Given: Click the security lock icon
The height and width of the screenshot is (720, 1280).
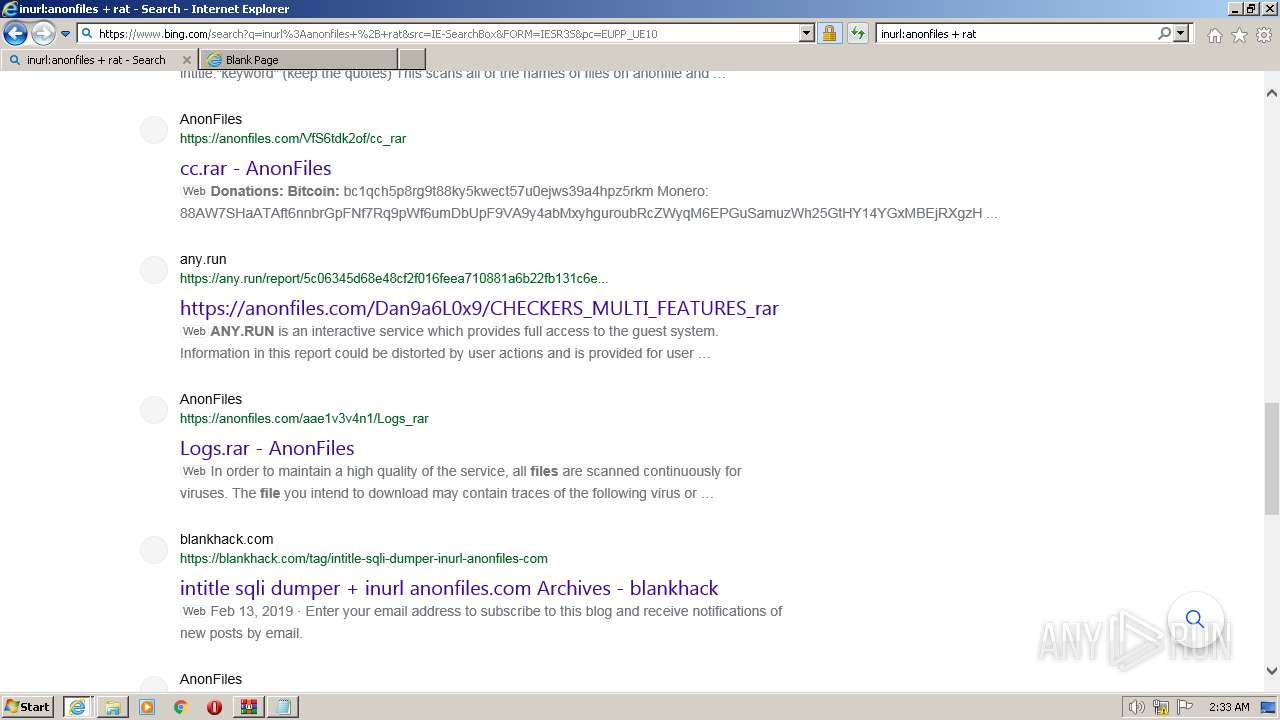Looking at the screenshot, I should [829, 33].
